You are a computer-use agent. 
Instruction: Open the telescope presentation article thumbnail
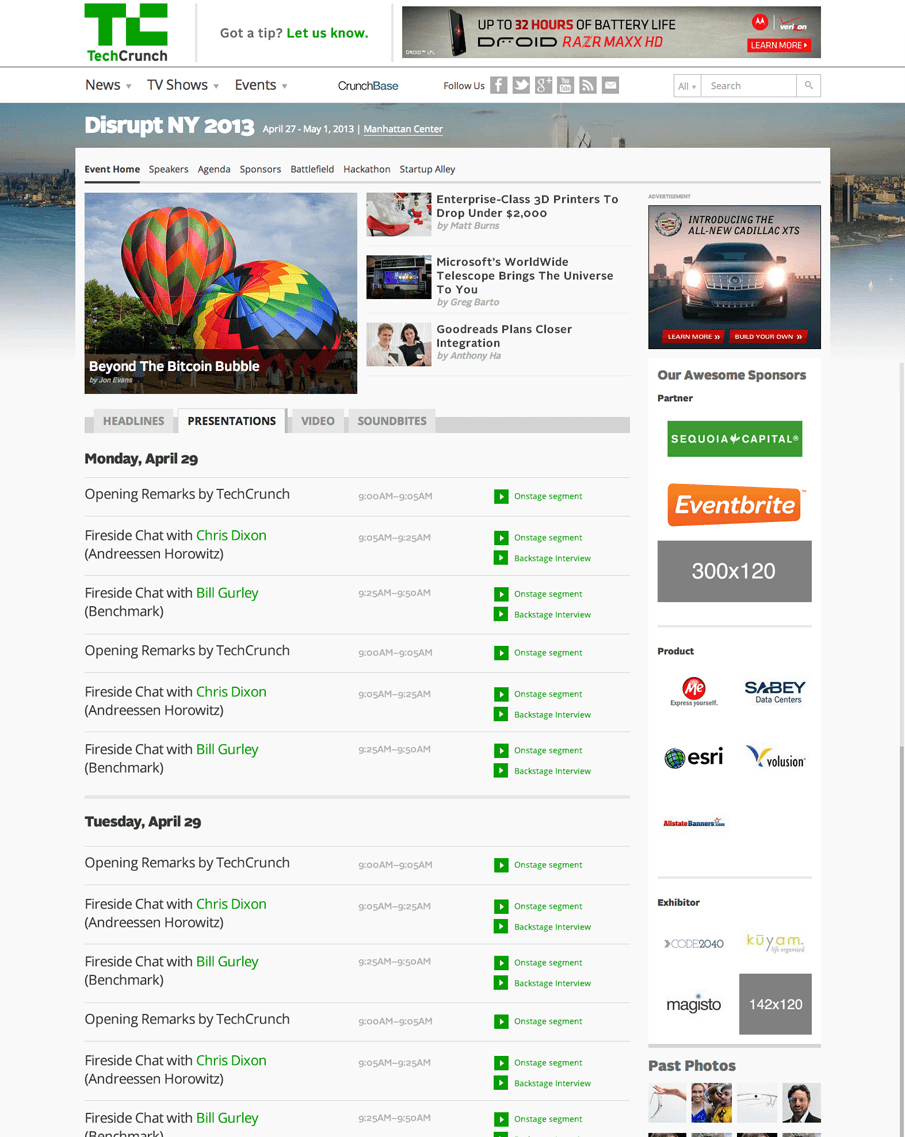pyautogui.click(x=399, y=277)
